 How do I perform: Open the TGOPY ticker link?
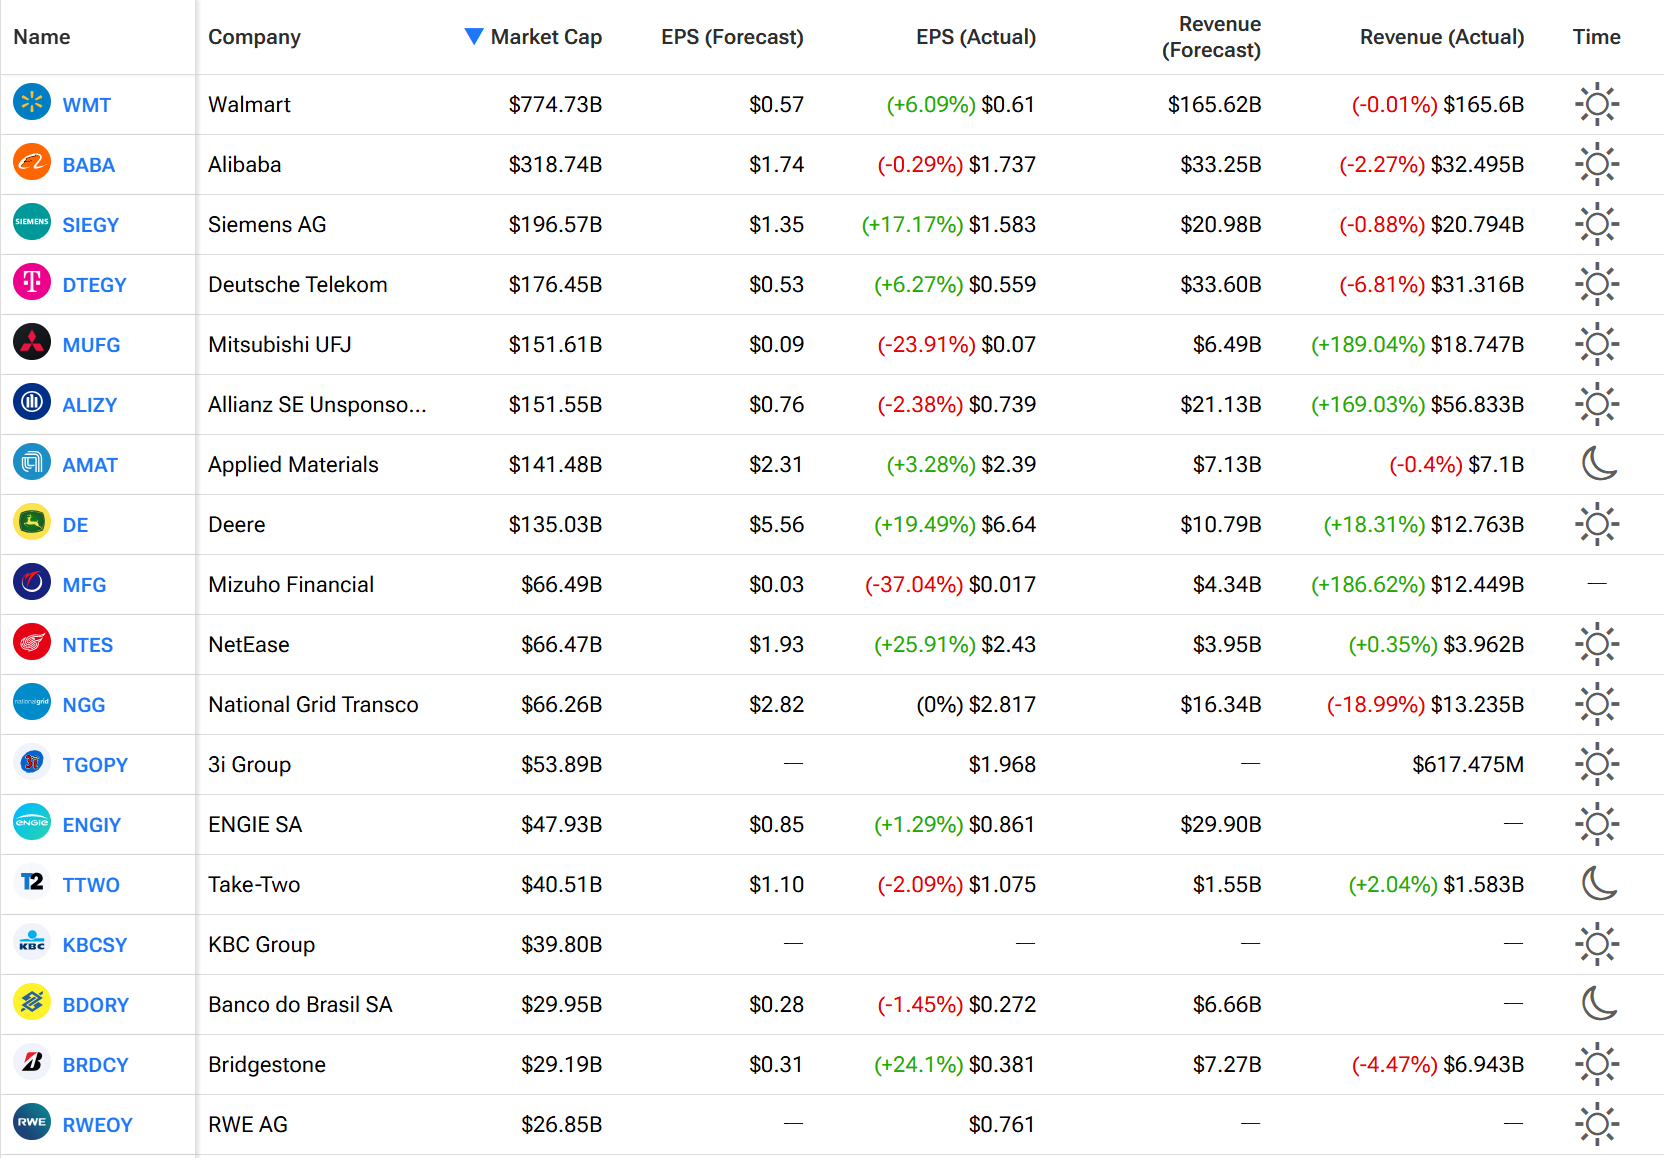(x=95, y=765)
